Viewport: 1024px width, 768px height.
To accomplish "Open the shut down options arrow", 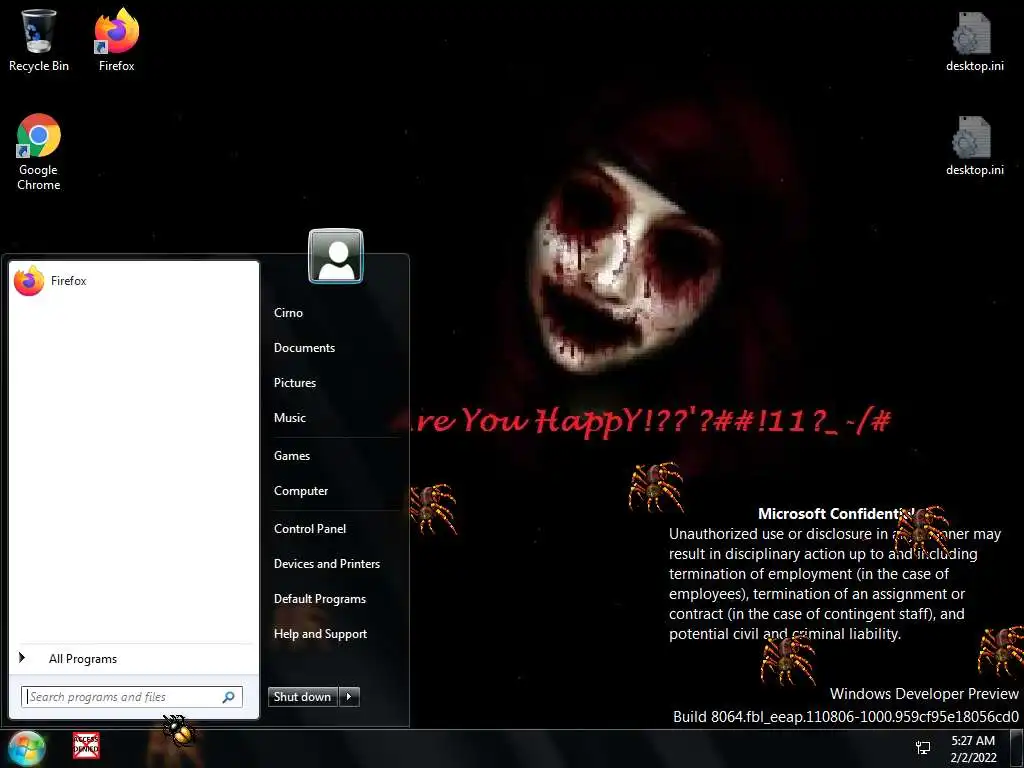I will tap(349, 697).
